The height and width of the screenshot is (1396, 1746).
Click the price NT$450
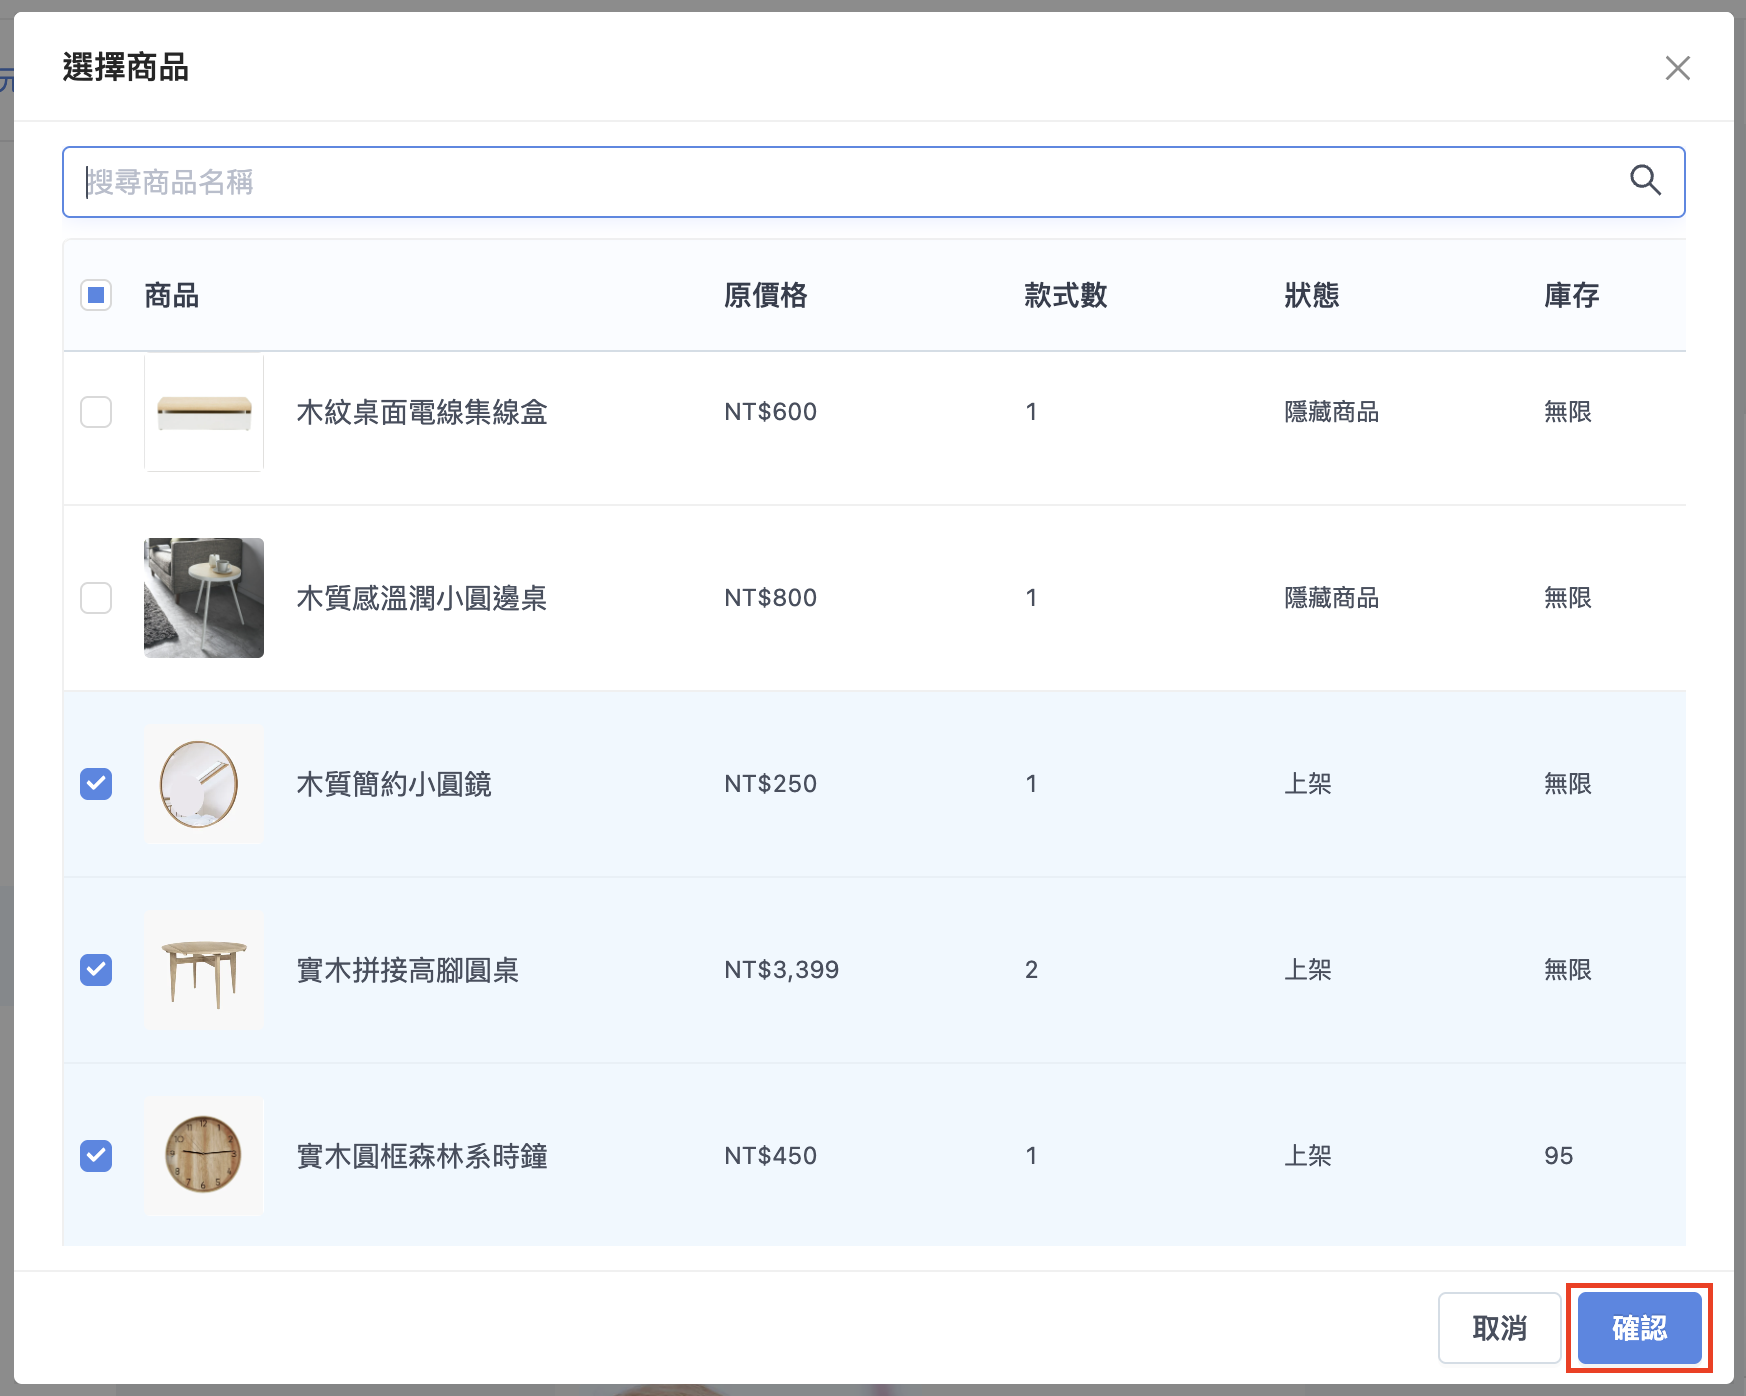pyautogui.click(x=771, y=1156)
